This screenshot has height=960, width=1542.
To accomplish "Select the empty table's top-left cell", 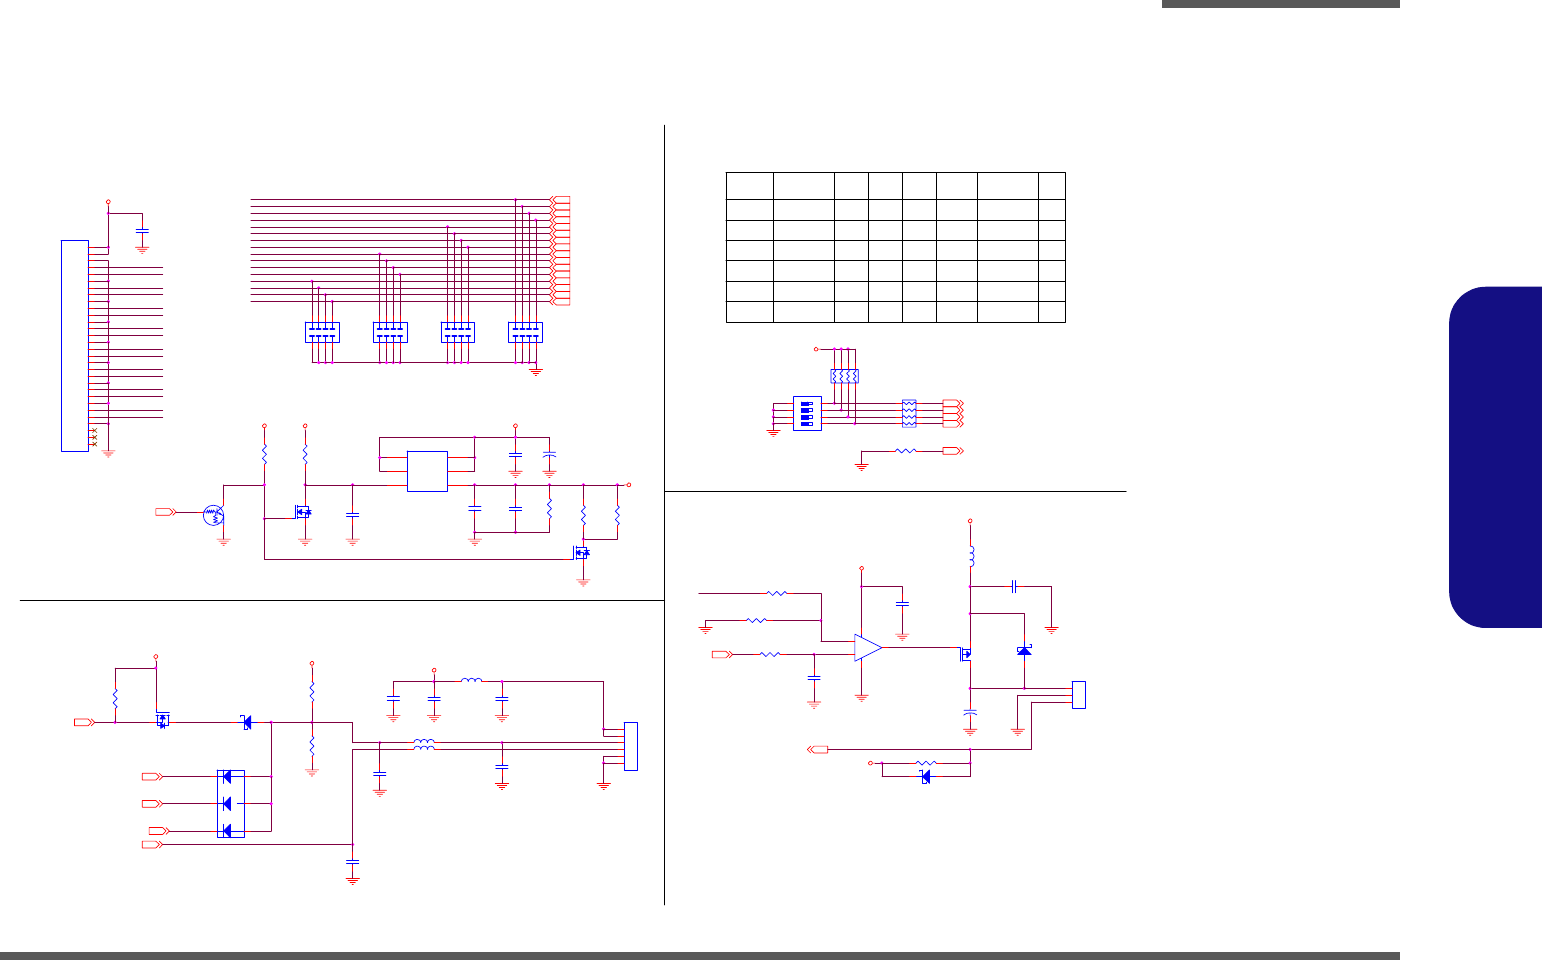I will click(749, 185).
